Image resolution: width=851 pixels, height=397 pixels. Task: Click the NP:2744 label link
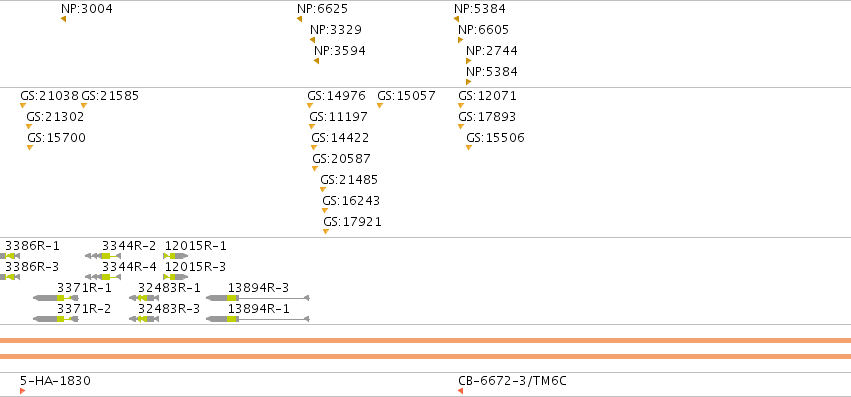tap(492, 51)
